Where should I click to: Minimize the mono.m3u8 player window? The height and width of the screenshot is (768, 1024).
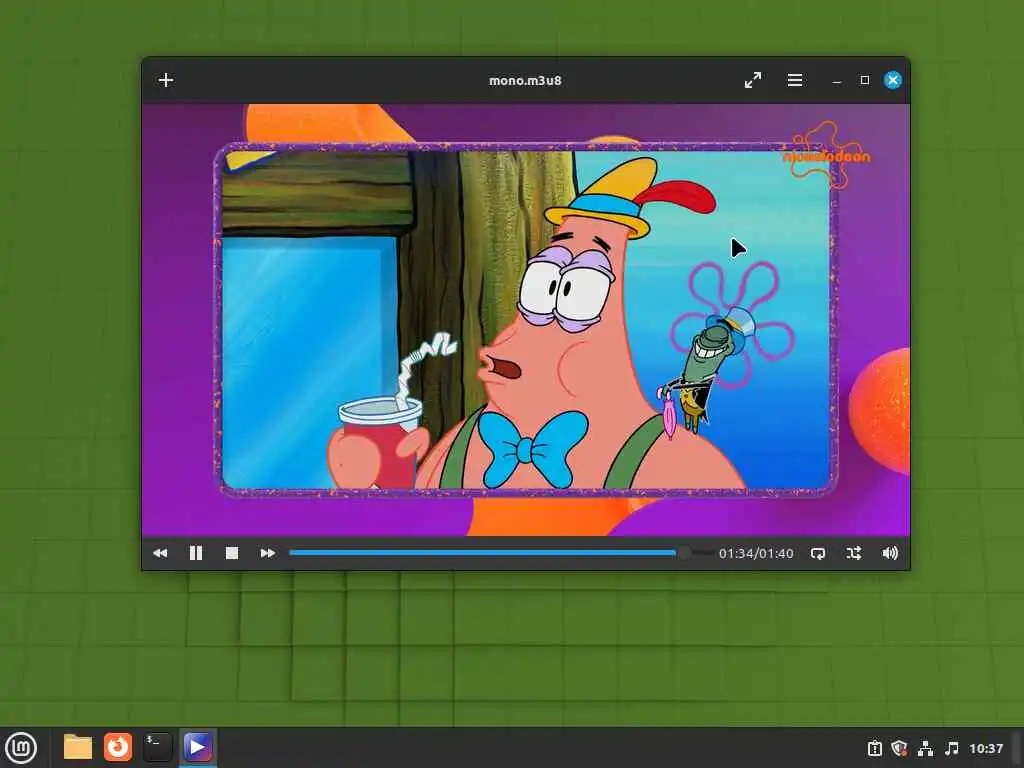click(837, 81)
